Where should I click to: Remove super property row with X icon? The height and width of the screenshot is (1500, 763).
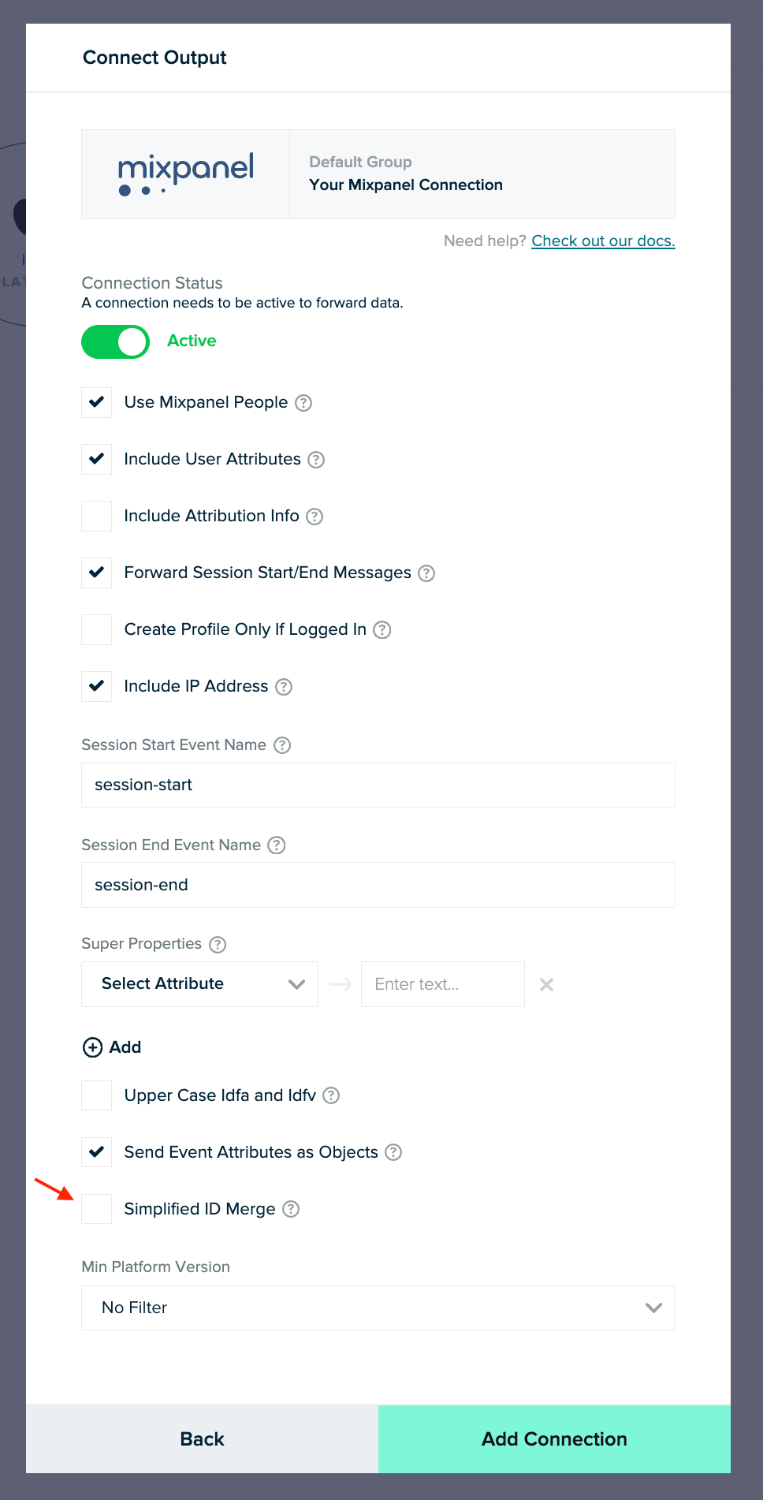point(546,984)
